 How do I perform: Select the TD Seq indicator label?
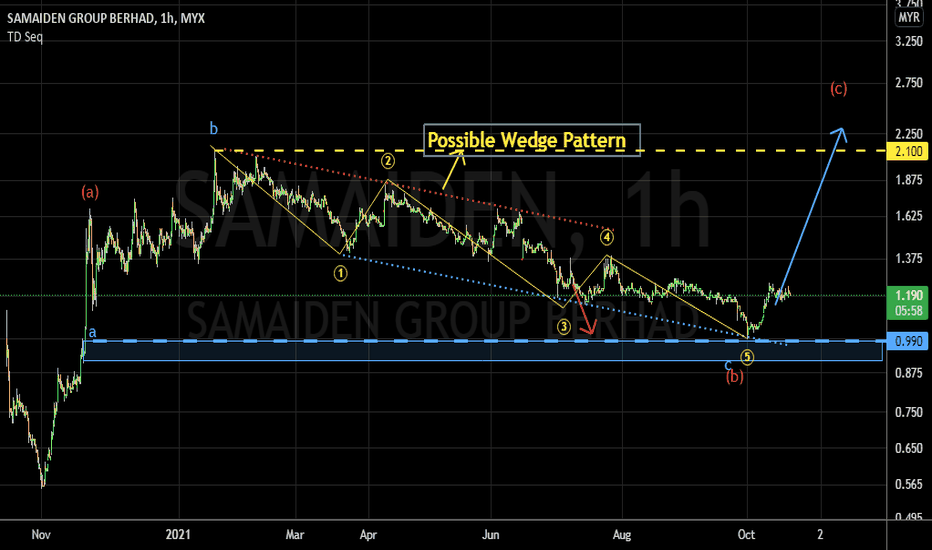(25, 37)
